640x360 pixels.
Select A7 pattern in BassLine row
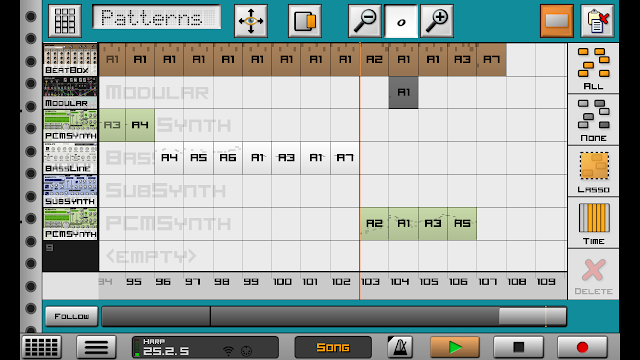pos(345,158)
